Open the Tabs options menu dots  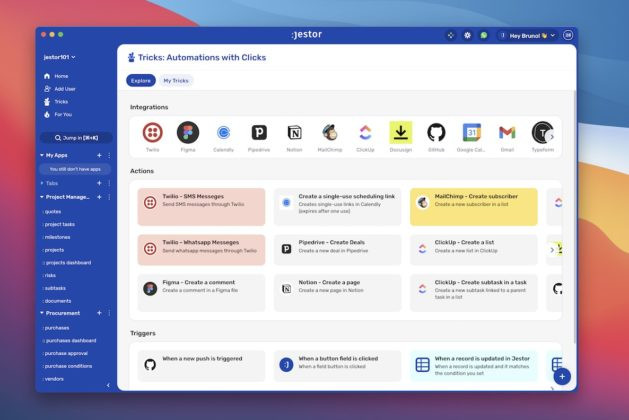[109, 183]
